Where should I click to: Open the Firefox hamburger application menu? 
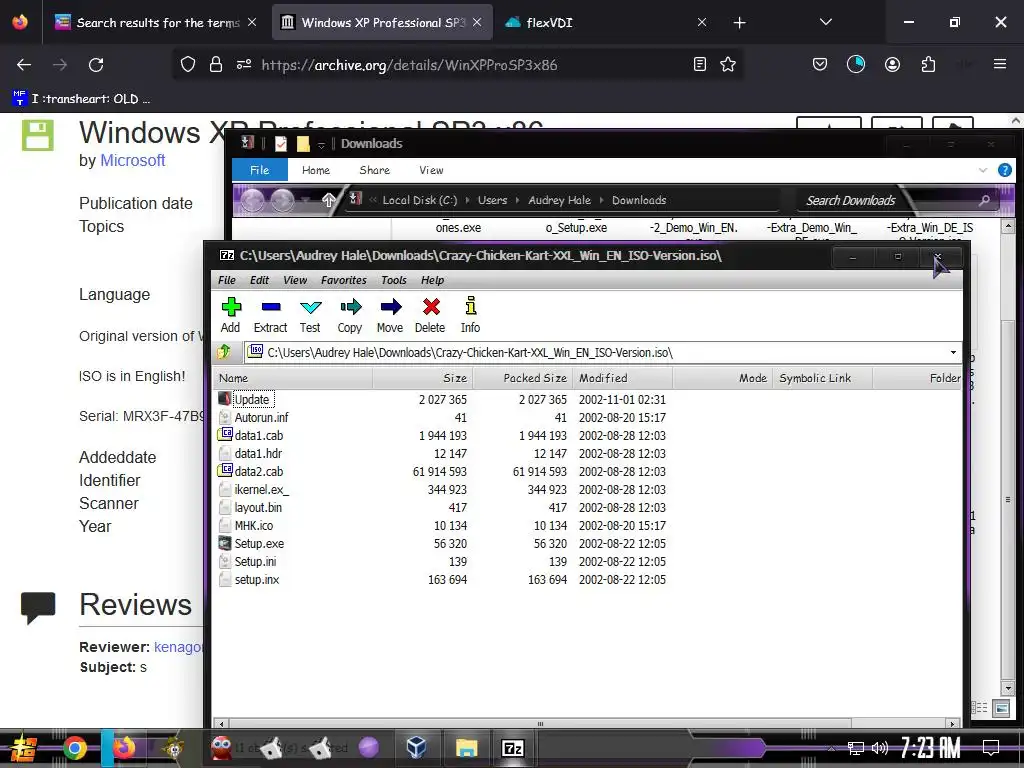click(999, 64)
